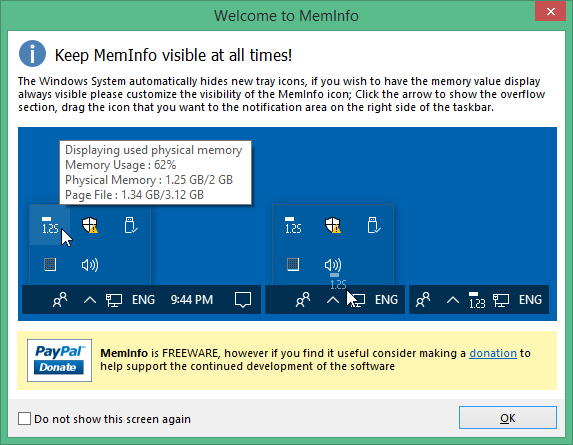Click the People icon in the left taskbar

click(60, 300)
